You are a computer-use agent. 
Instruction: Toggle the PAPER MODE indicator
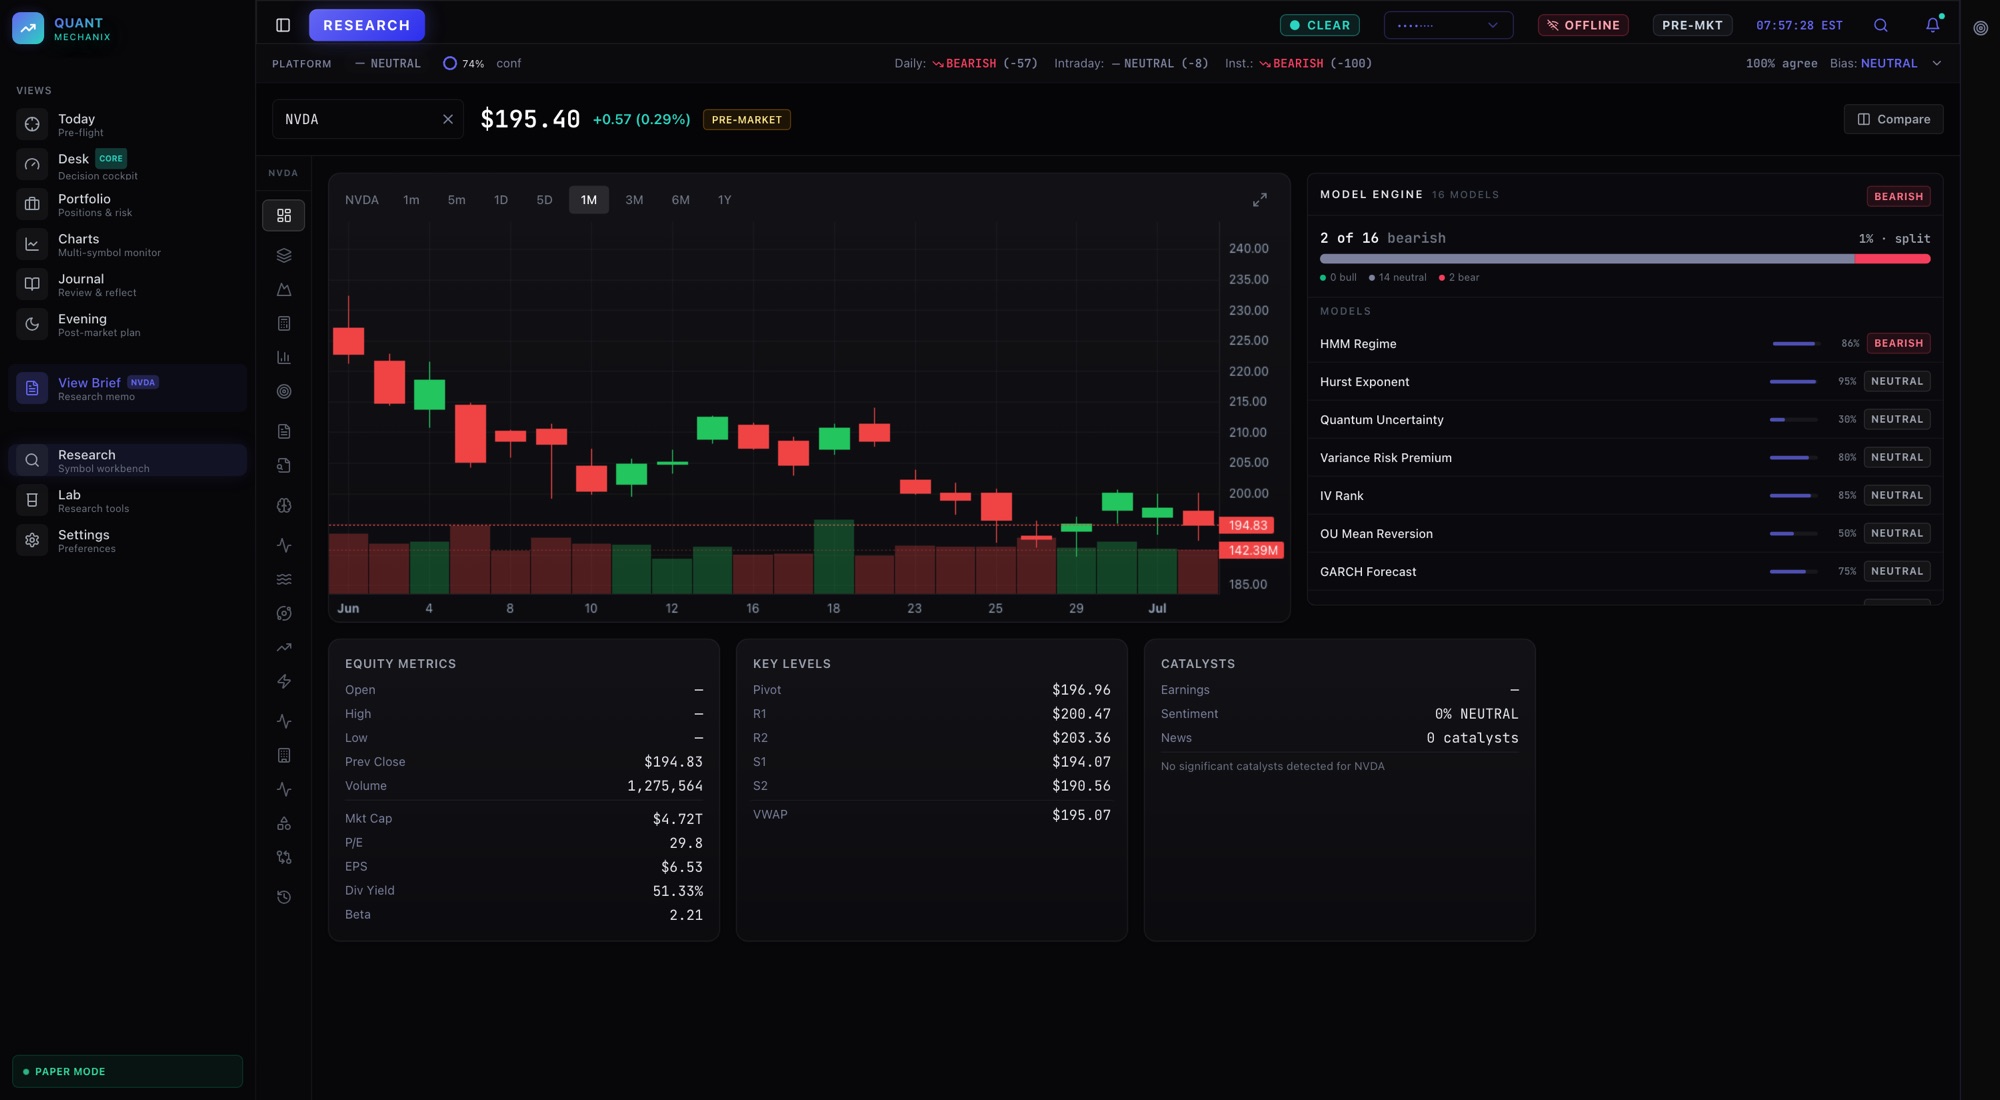pos(127,1071)
